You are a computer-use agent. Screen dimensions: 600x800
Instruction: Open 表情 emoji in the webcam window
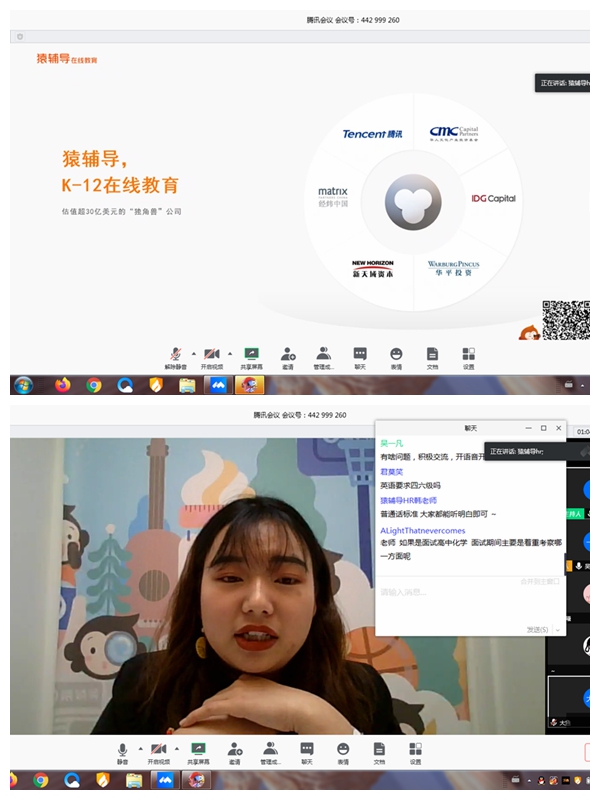(x=343, y=754)
